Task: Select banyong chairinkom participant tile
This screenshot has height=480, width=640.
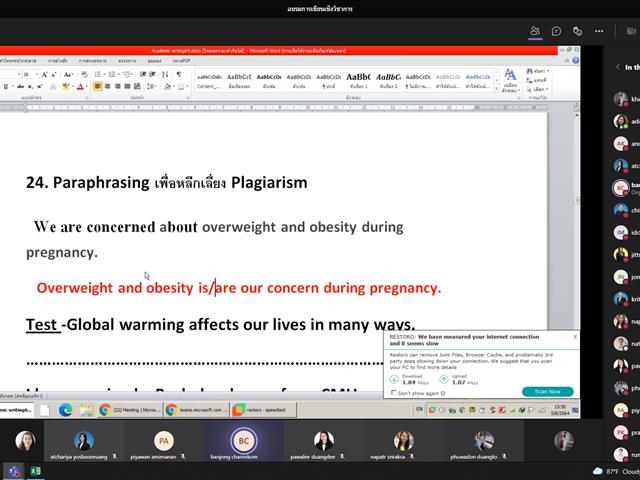Action: point(243,442)
